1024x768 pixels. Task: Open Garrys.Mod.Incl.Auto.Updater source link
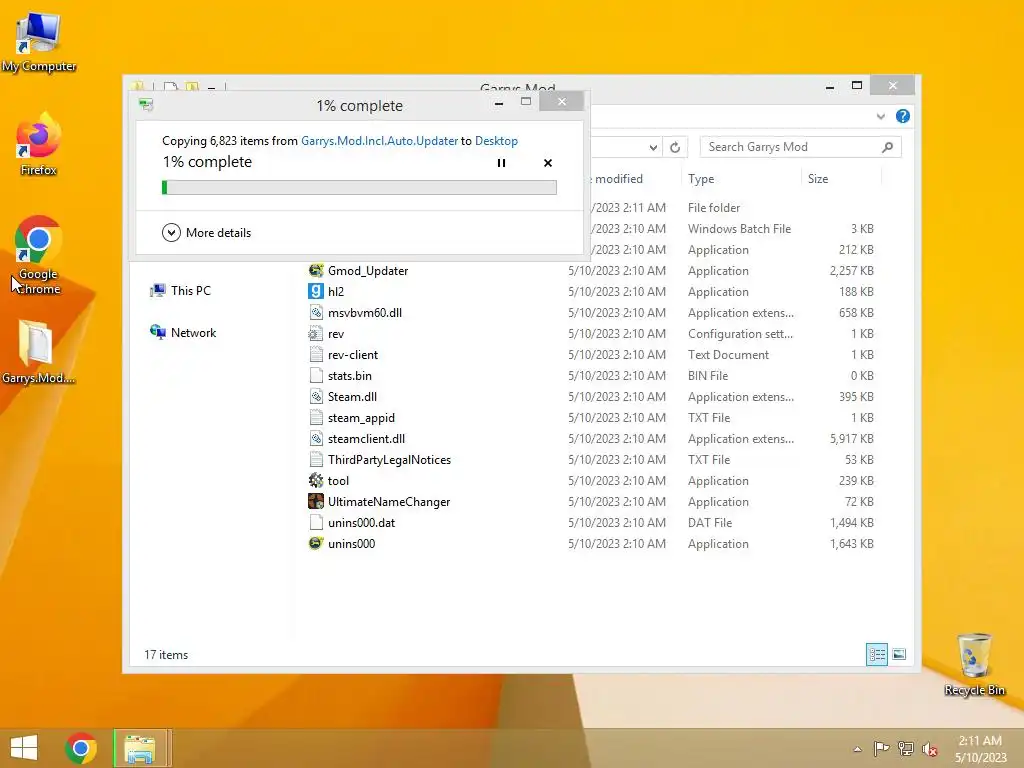pos(379,141)
